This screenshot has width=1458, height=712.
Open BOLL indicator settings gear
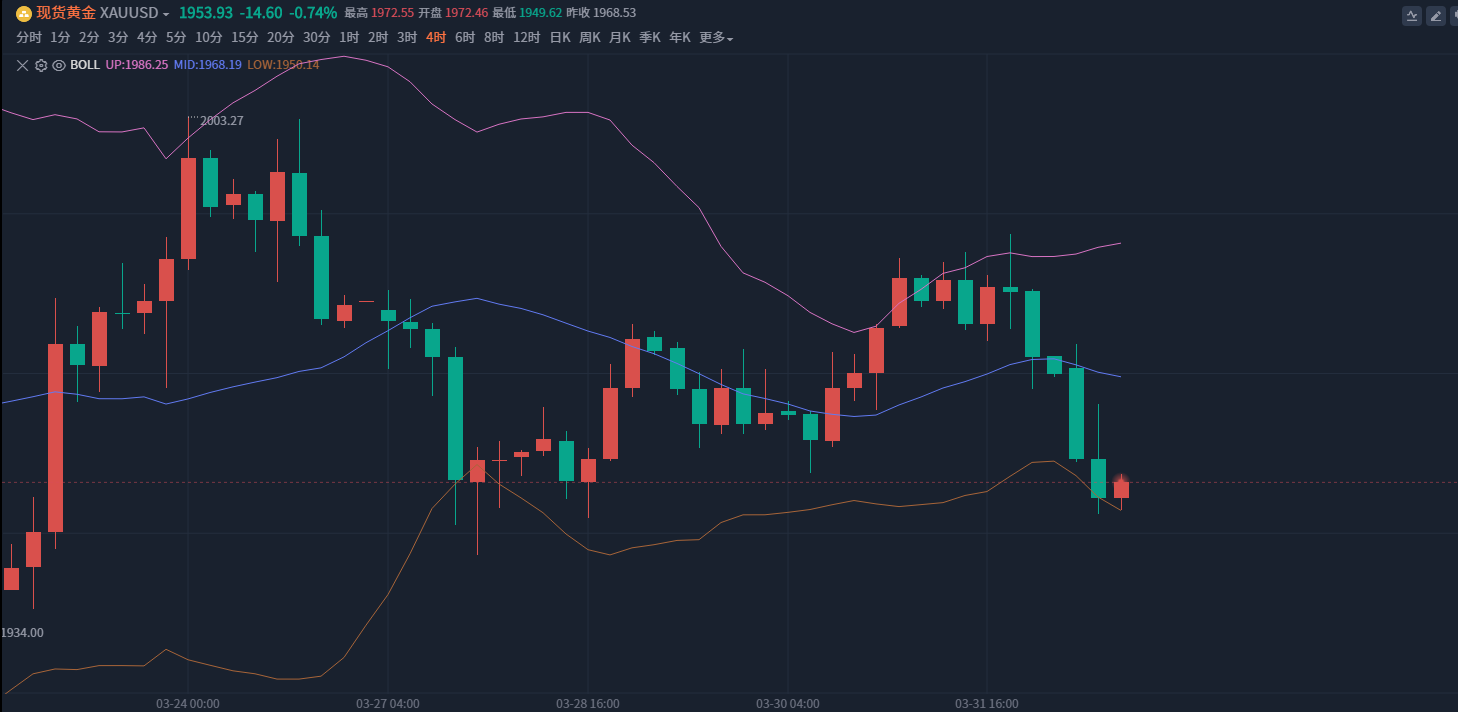tap(41, 65)
